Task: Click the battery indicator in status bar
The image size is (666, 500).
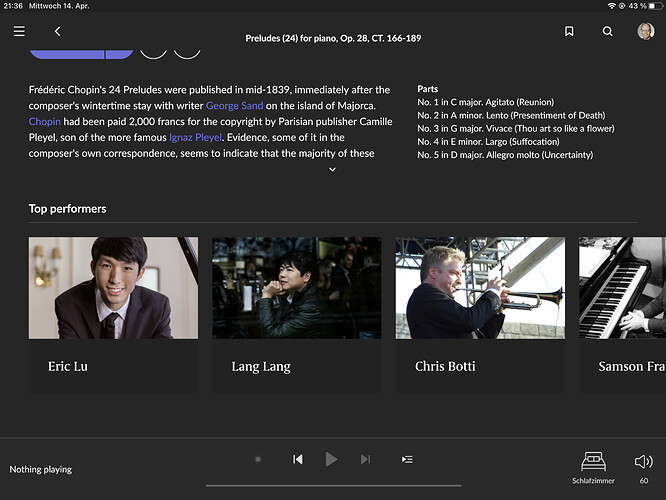Action: 655,6
